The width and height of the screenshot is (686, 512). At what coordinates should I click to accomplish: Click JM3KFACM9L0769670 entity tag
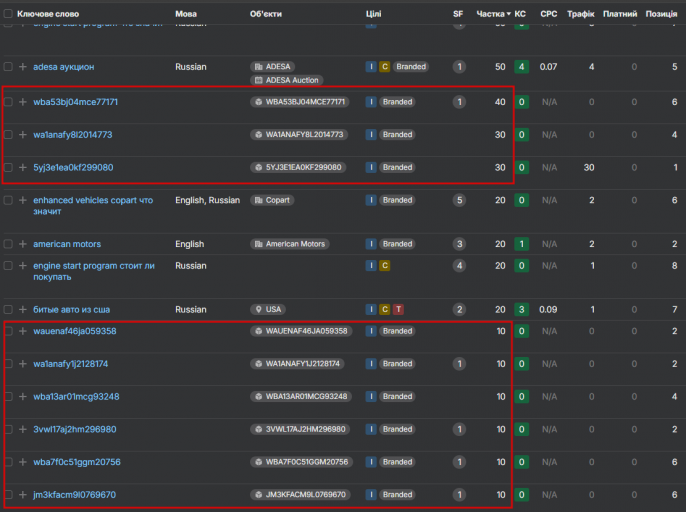300,494
